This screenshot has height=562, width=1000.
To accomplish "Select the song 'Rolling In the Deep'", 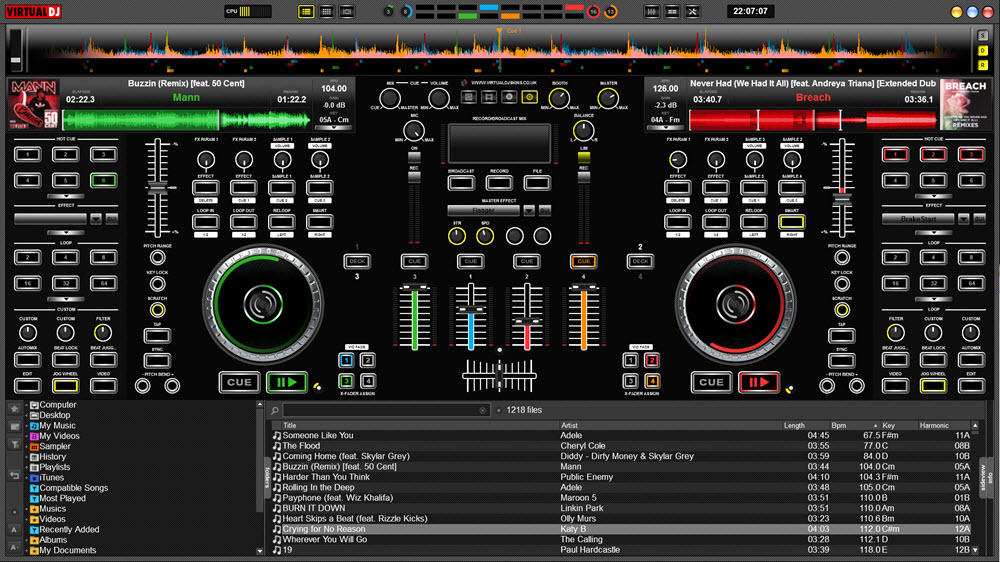I will click(318, 487).
